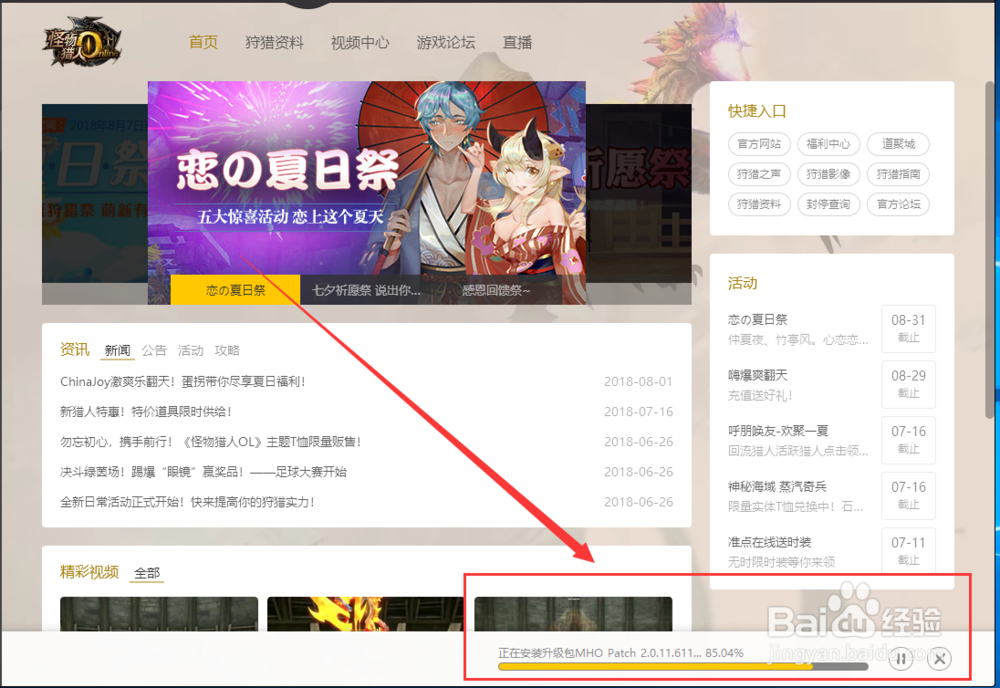Image resolution: width=1000 pixels, height=688 pixels.
Task: Open 道聚城 shortcut
Action: [x=898, y=143]
